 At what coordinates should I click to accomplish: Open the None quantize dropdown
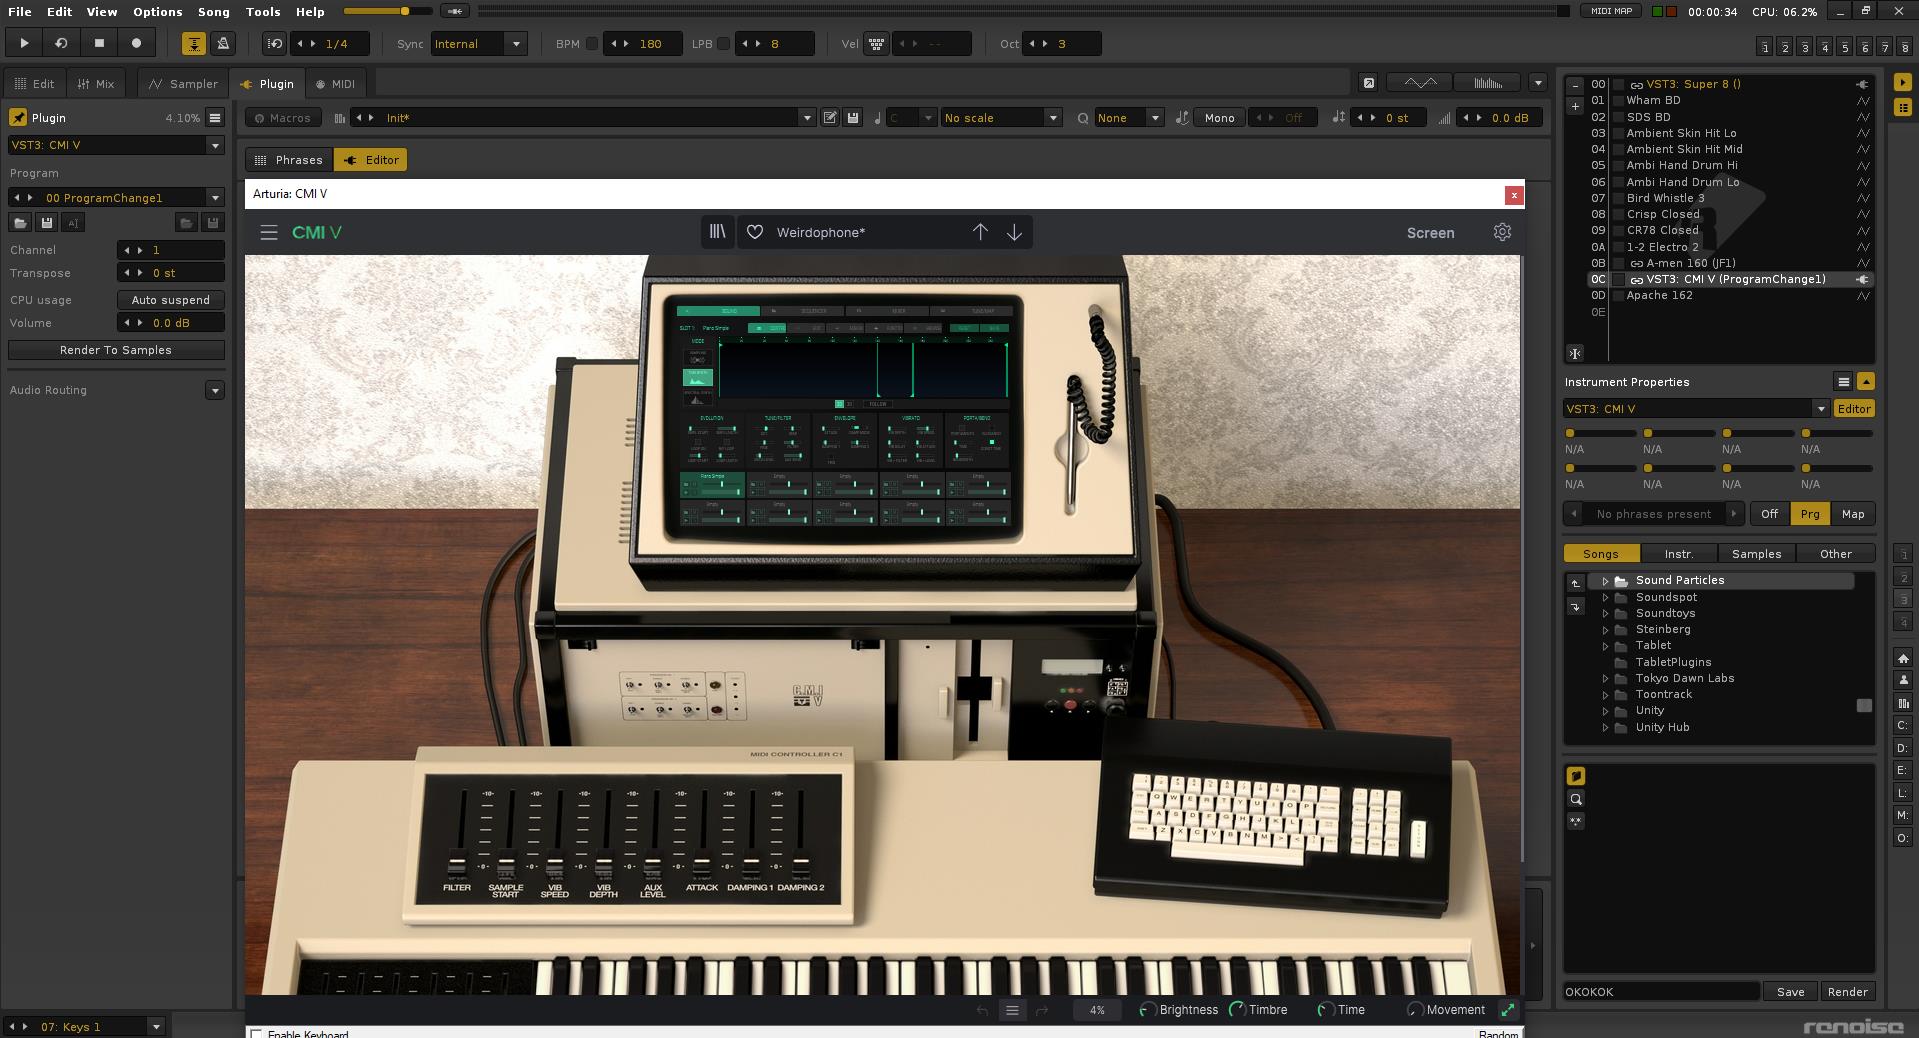(x=1129, y=118)
